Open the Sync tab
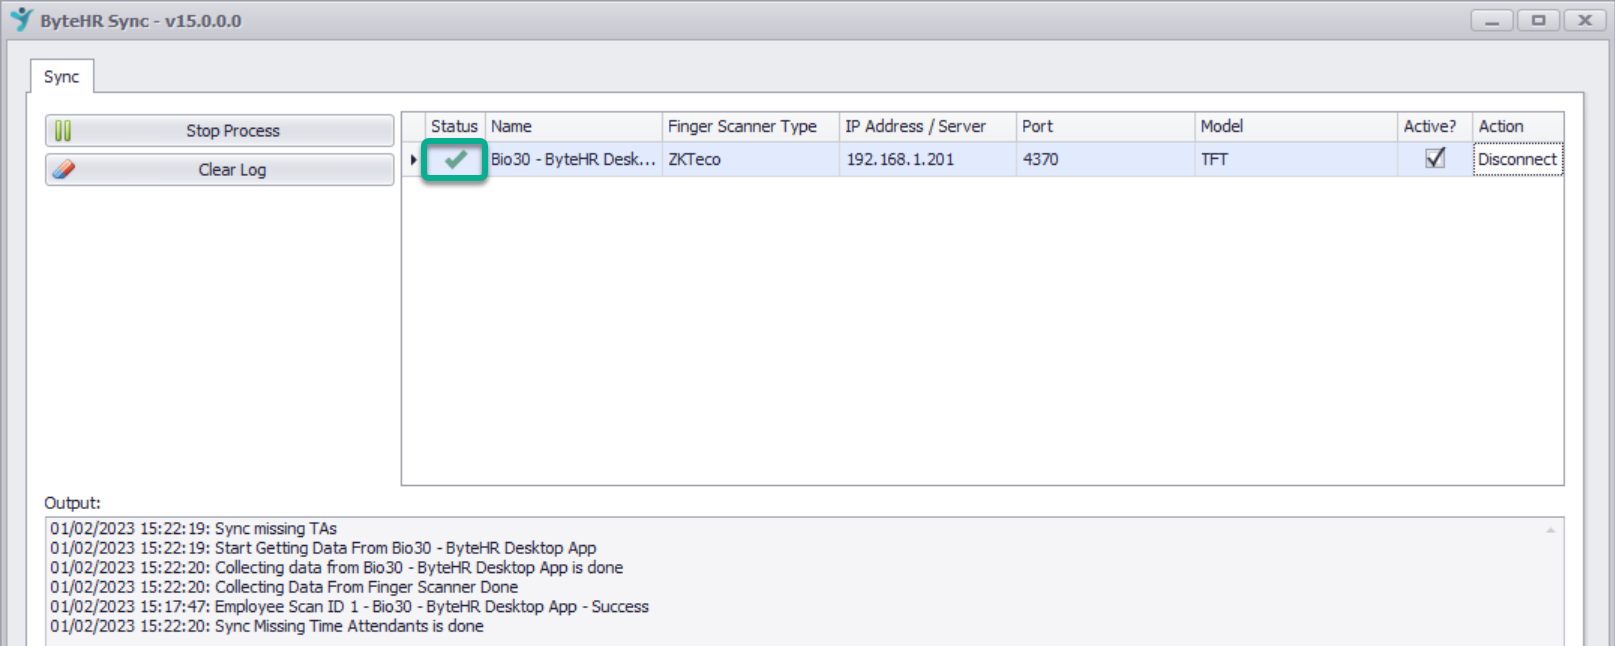1615x646 pixels. tap(62, 77)
